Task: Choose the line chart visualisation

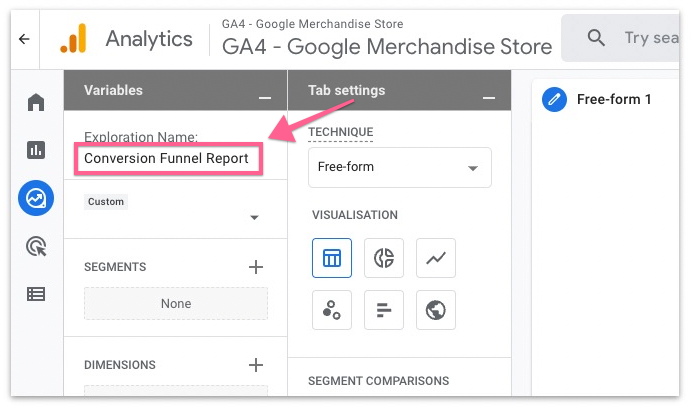Action: pyautogui.click(x=435, y=258)
